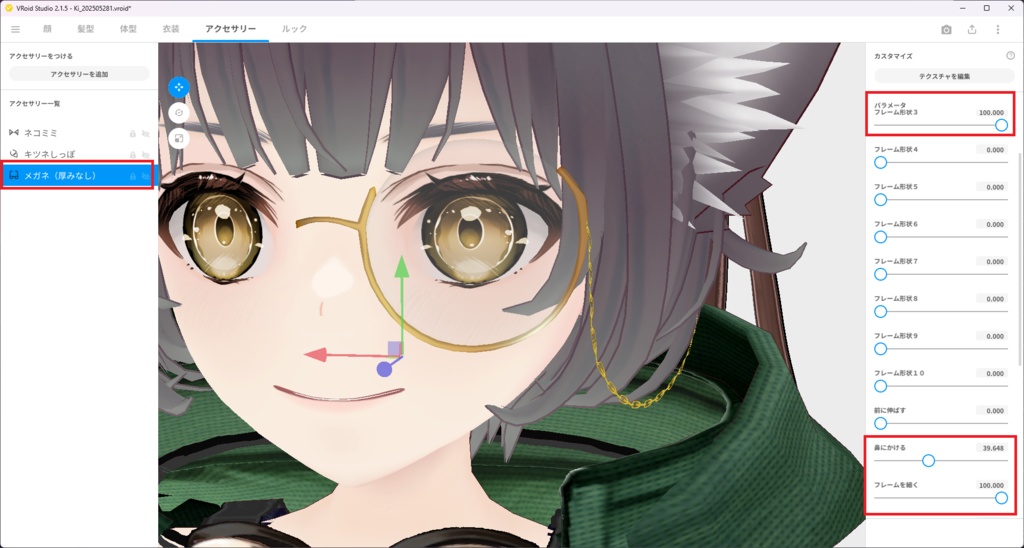This screenshot has height=548, width=1024.
Task: Click the フレーム形状９ slider handle
Action: (x=880, y=349)
